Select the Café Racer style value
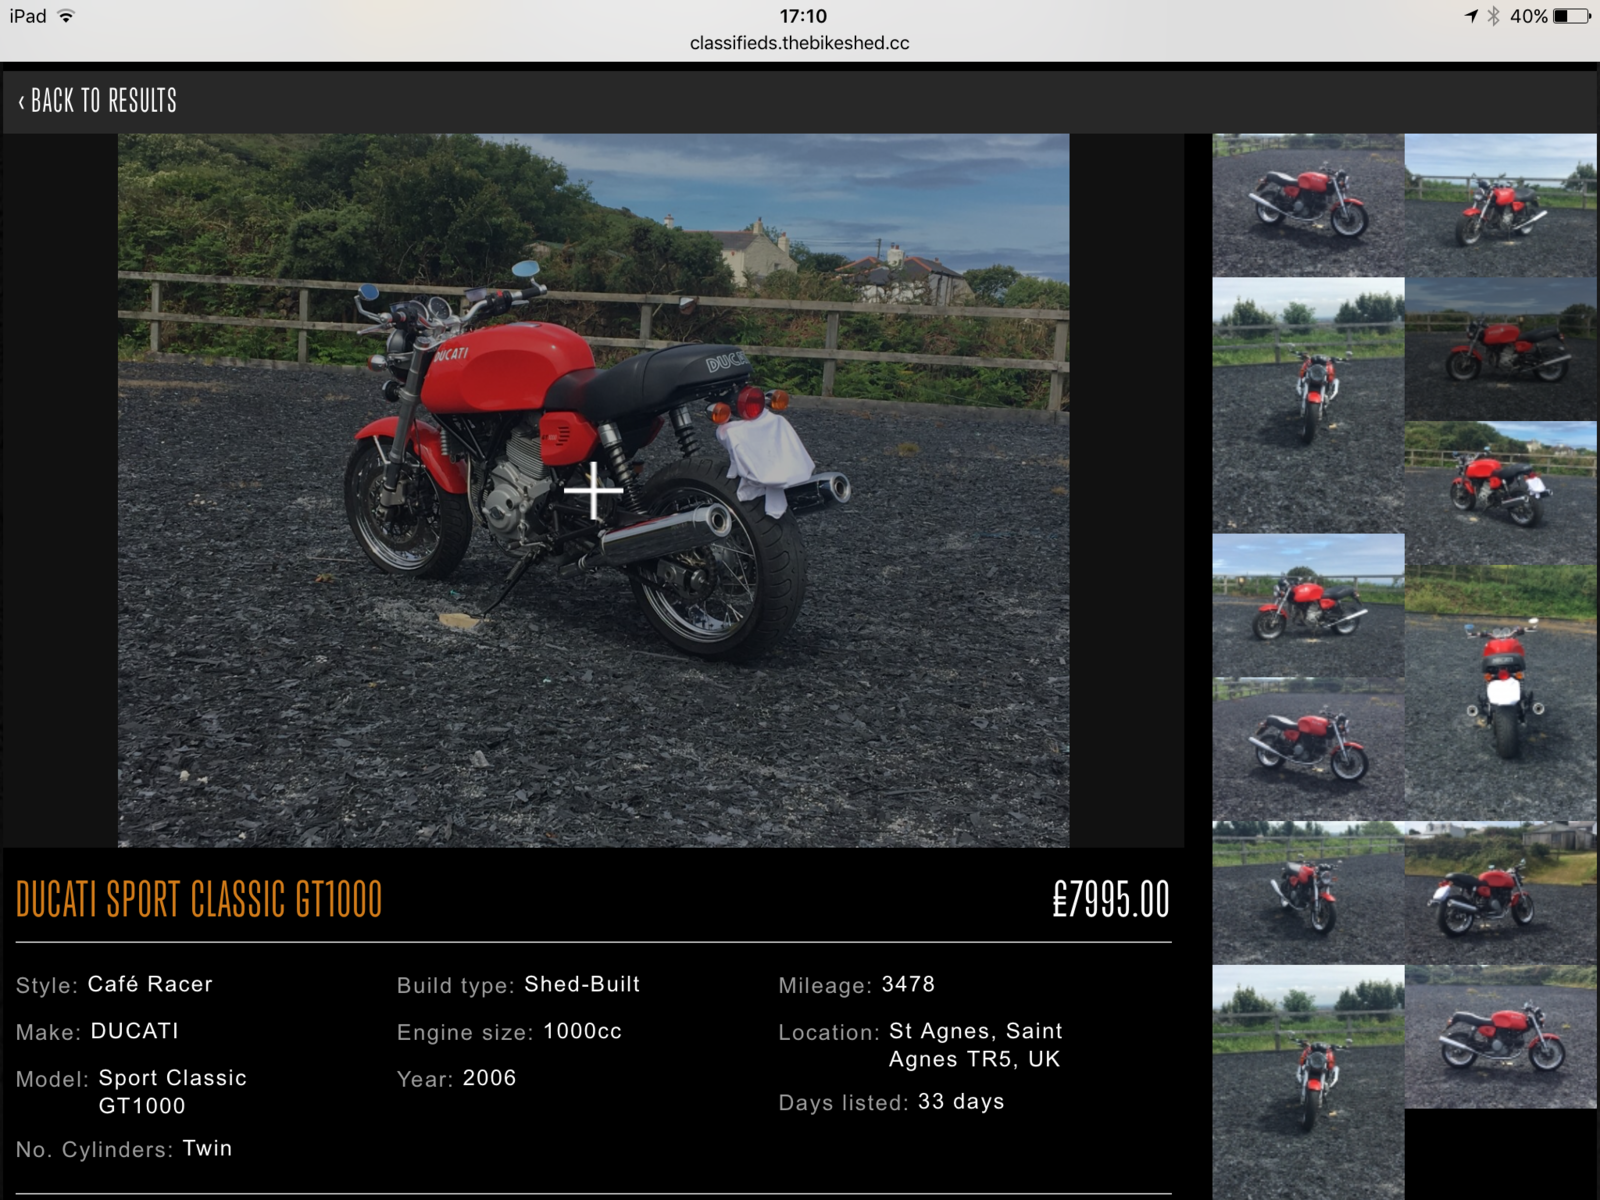Screen dimensions: 1600x1200 click(x=150, y=984)
